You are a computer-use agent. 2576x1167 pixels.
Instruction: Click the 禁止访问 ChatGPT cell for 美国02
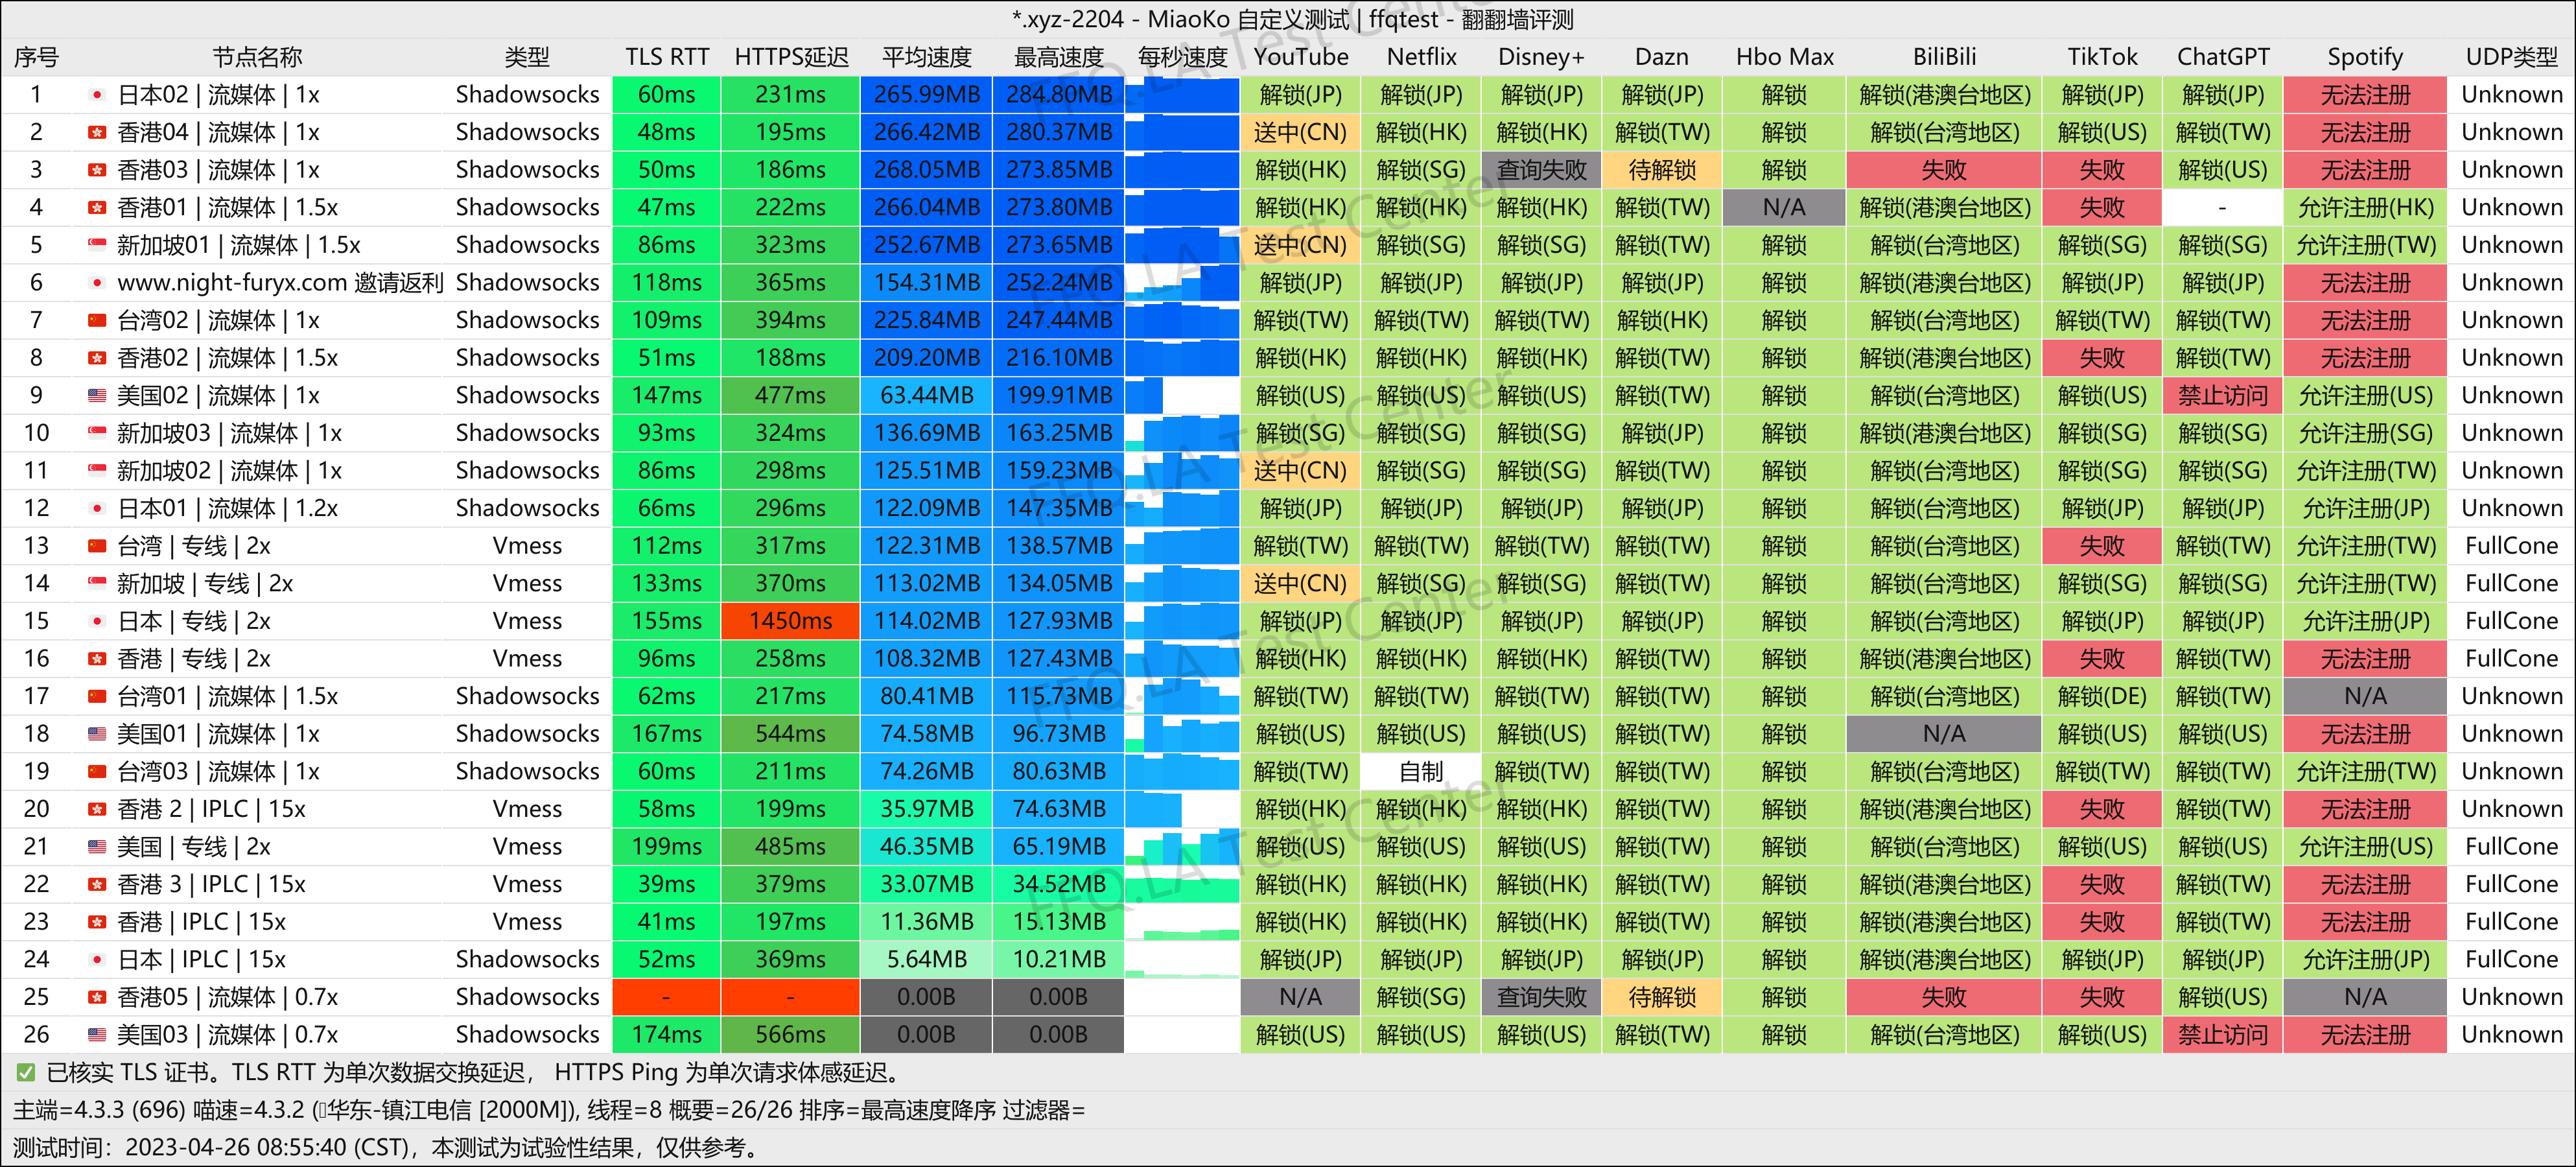(x=2222, y=395)
